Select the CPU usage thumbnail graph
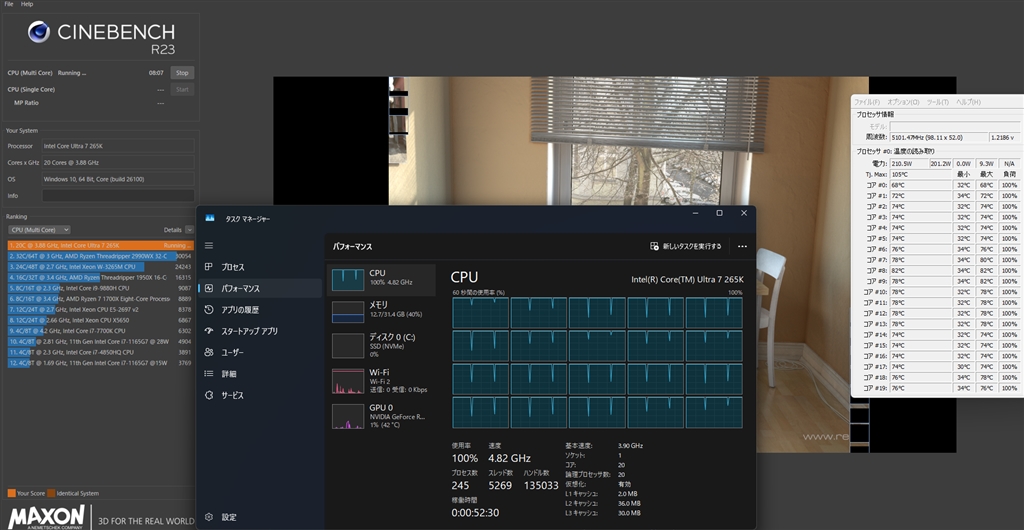The height and width of the screenshot is (530, 1024). click(347, 280)
